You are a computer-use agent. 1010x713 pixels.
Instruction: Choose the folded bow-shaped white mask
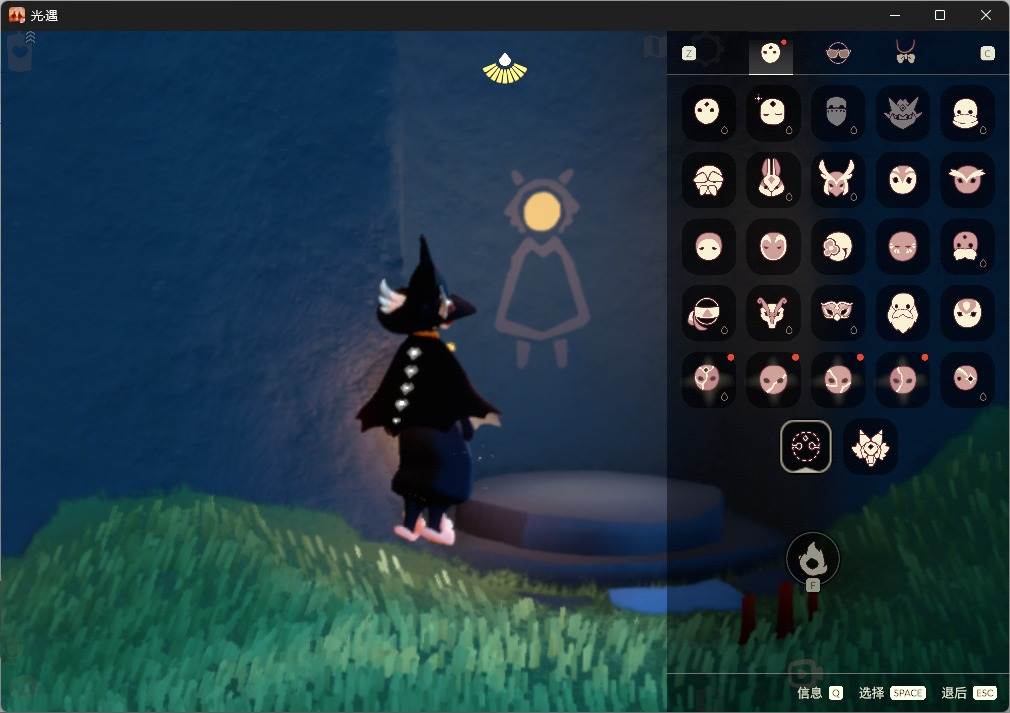pyautogui.click(x=708, y=180)
